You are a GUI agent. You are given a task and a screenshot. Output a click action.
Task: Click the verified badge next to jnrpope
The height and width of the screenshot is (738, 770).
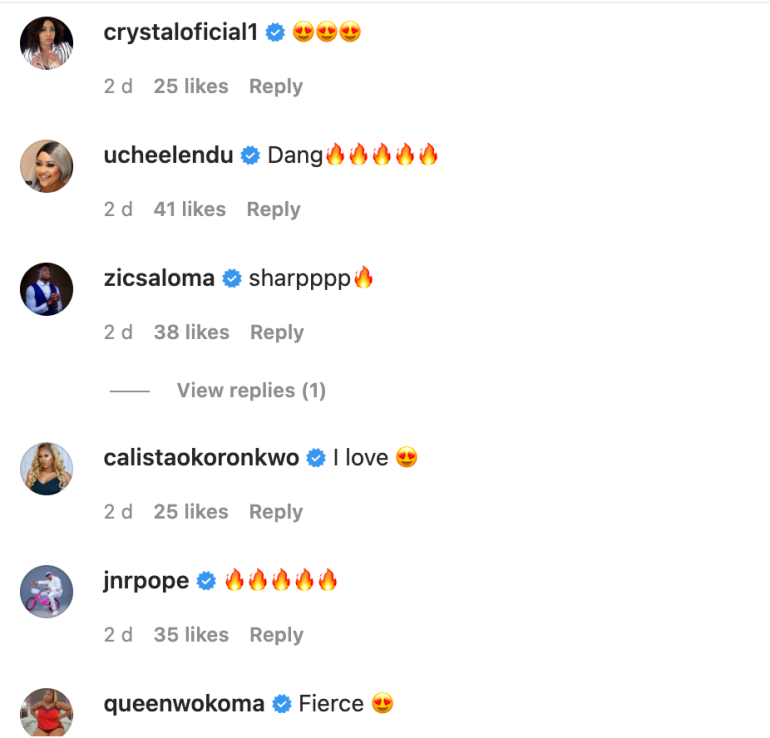coord(207,581)
